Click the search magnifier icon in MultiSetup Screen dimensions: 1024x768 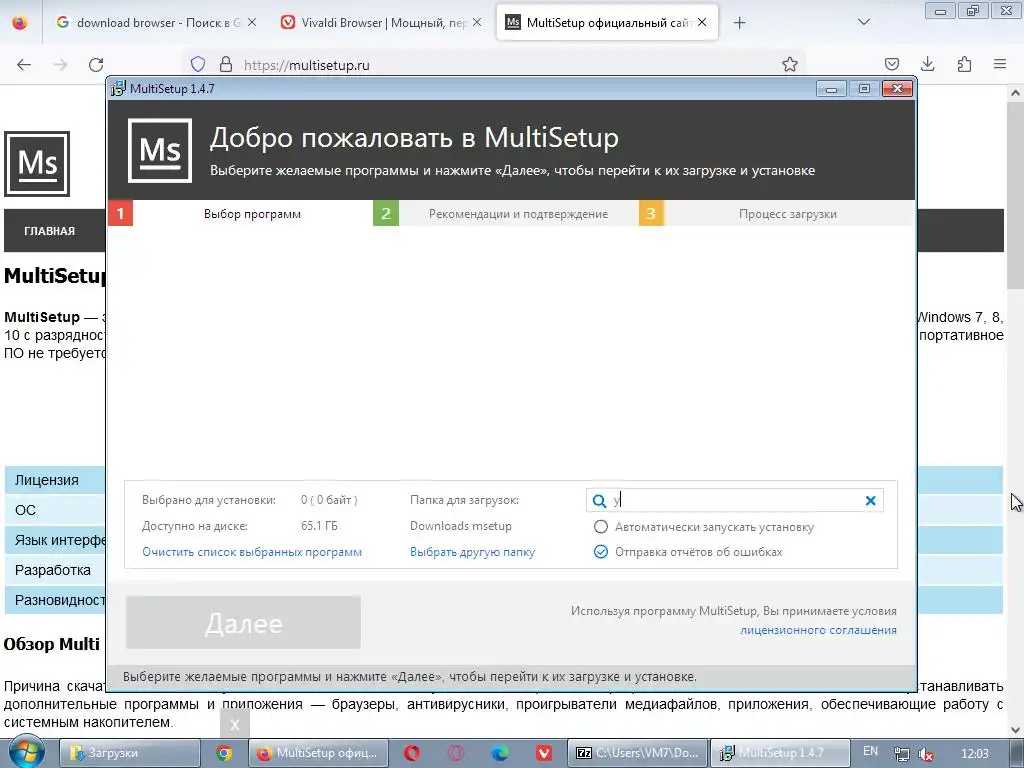click(599, 501)
